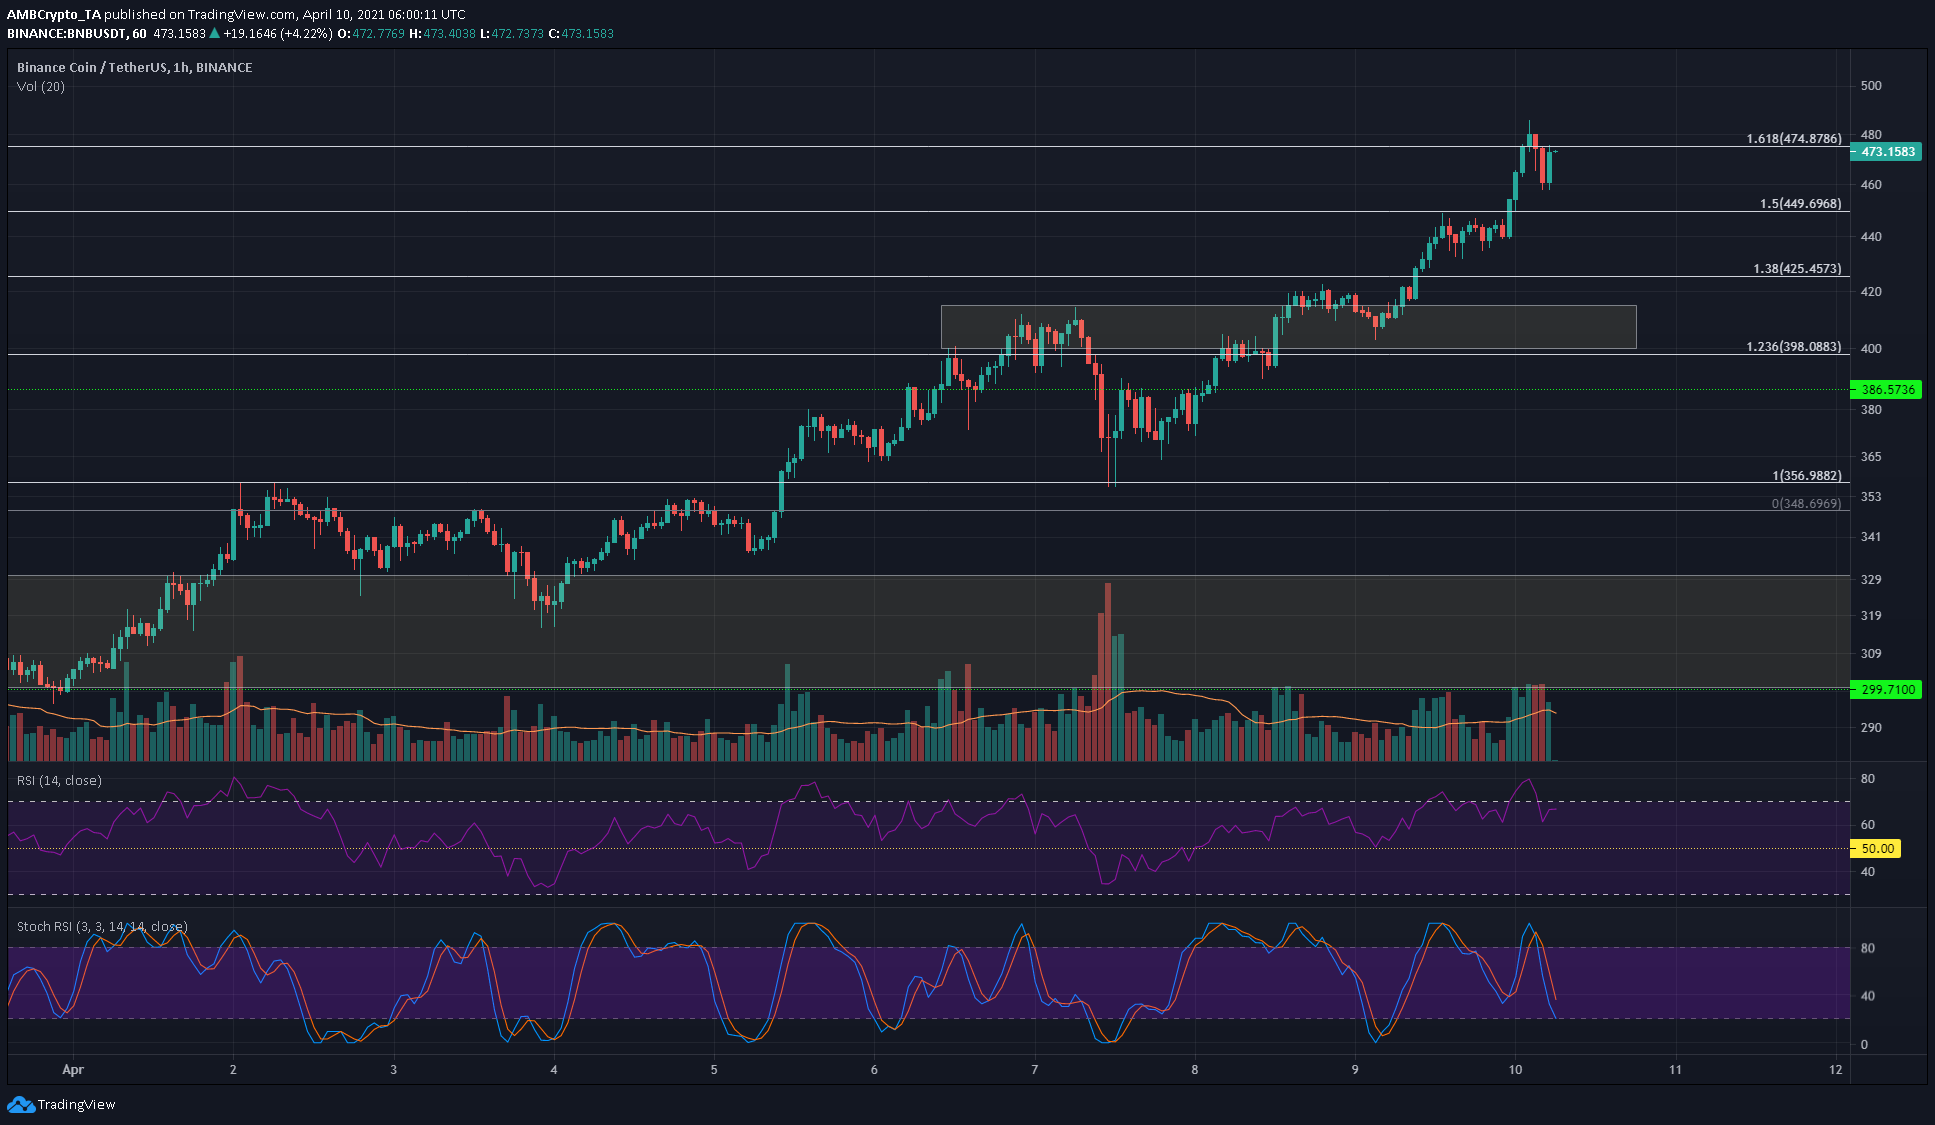Select the 1.38(425.4573) Fibonacci label
The width and height of the screenshot is (1935, 1125).
click(1797, 269)
